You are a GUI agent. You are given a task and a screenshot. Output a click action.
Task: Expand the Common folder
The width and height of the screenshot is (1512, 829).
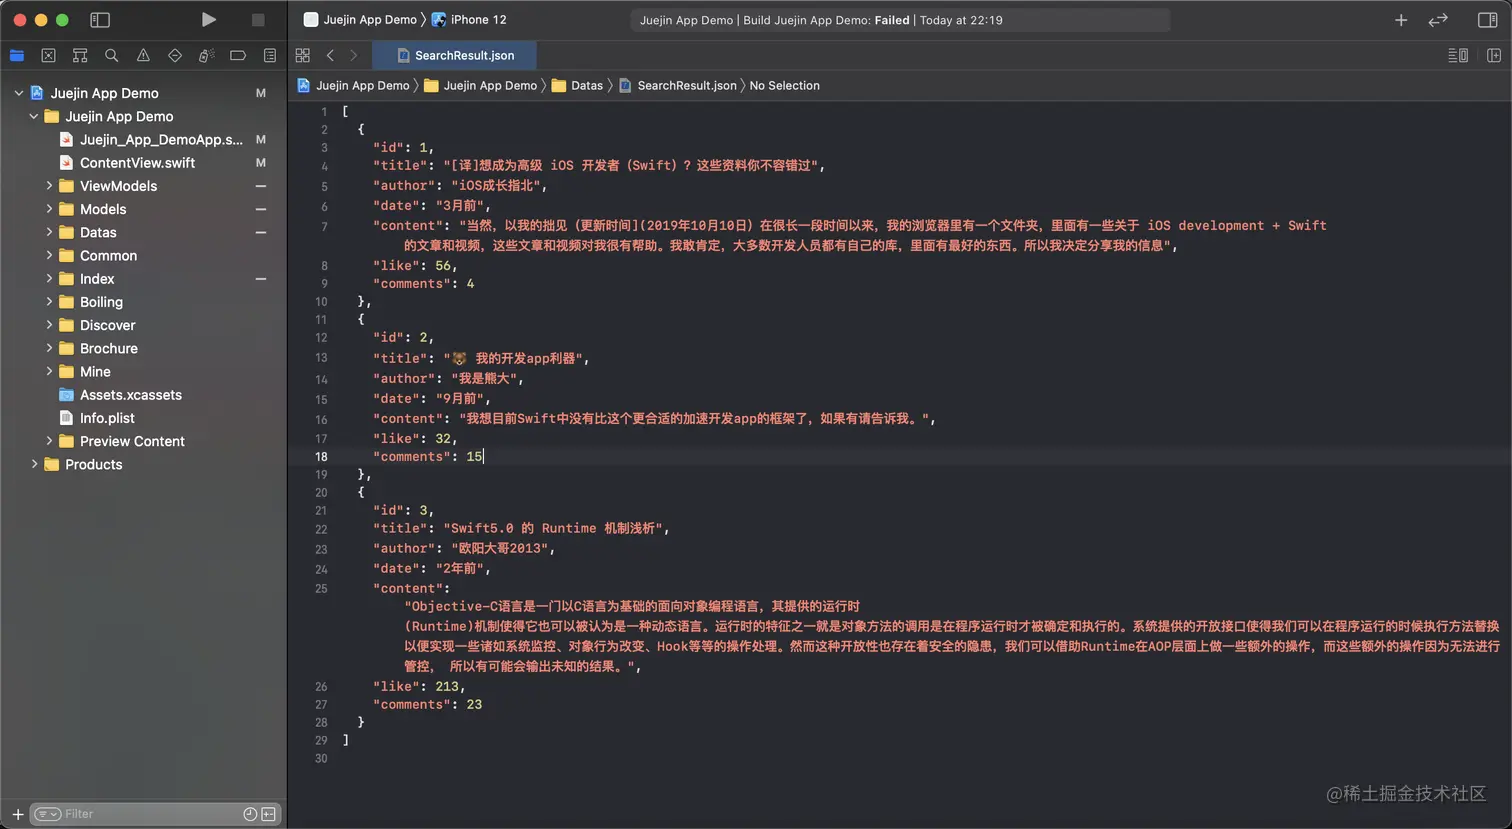click(x=49, y=255)
